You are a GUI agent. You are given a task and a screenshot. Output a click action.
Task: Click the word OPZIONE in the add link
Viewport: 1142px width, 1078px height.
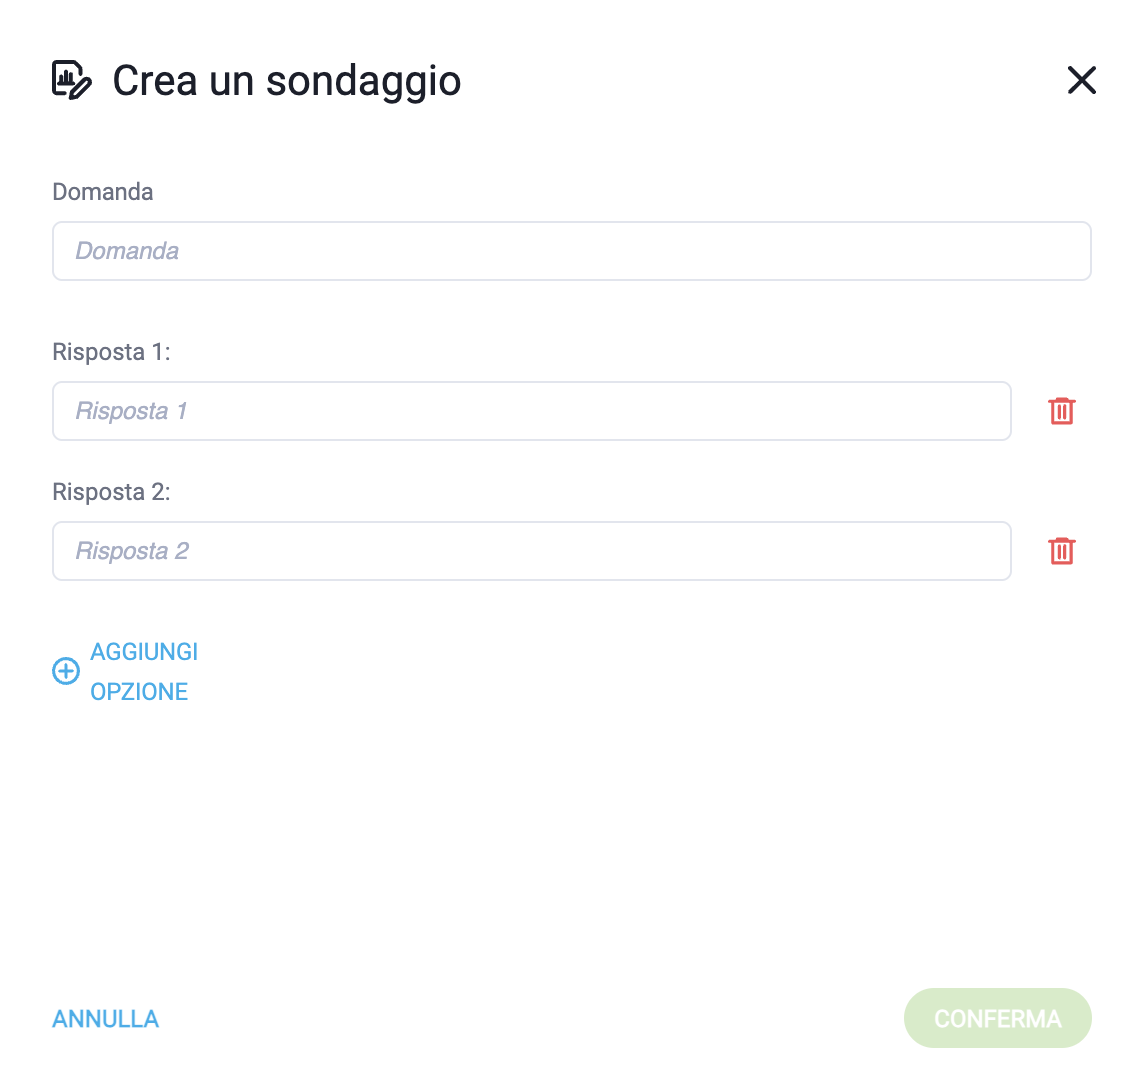[139, 691]
